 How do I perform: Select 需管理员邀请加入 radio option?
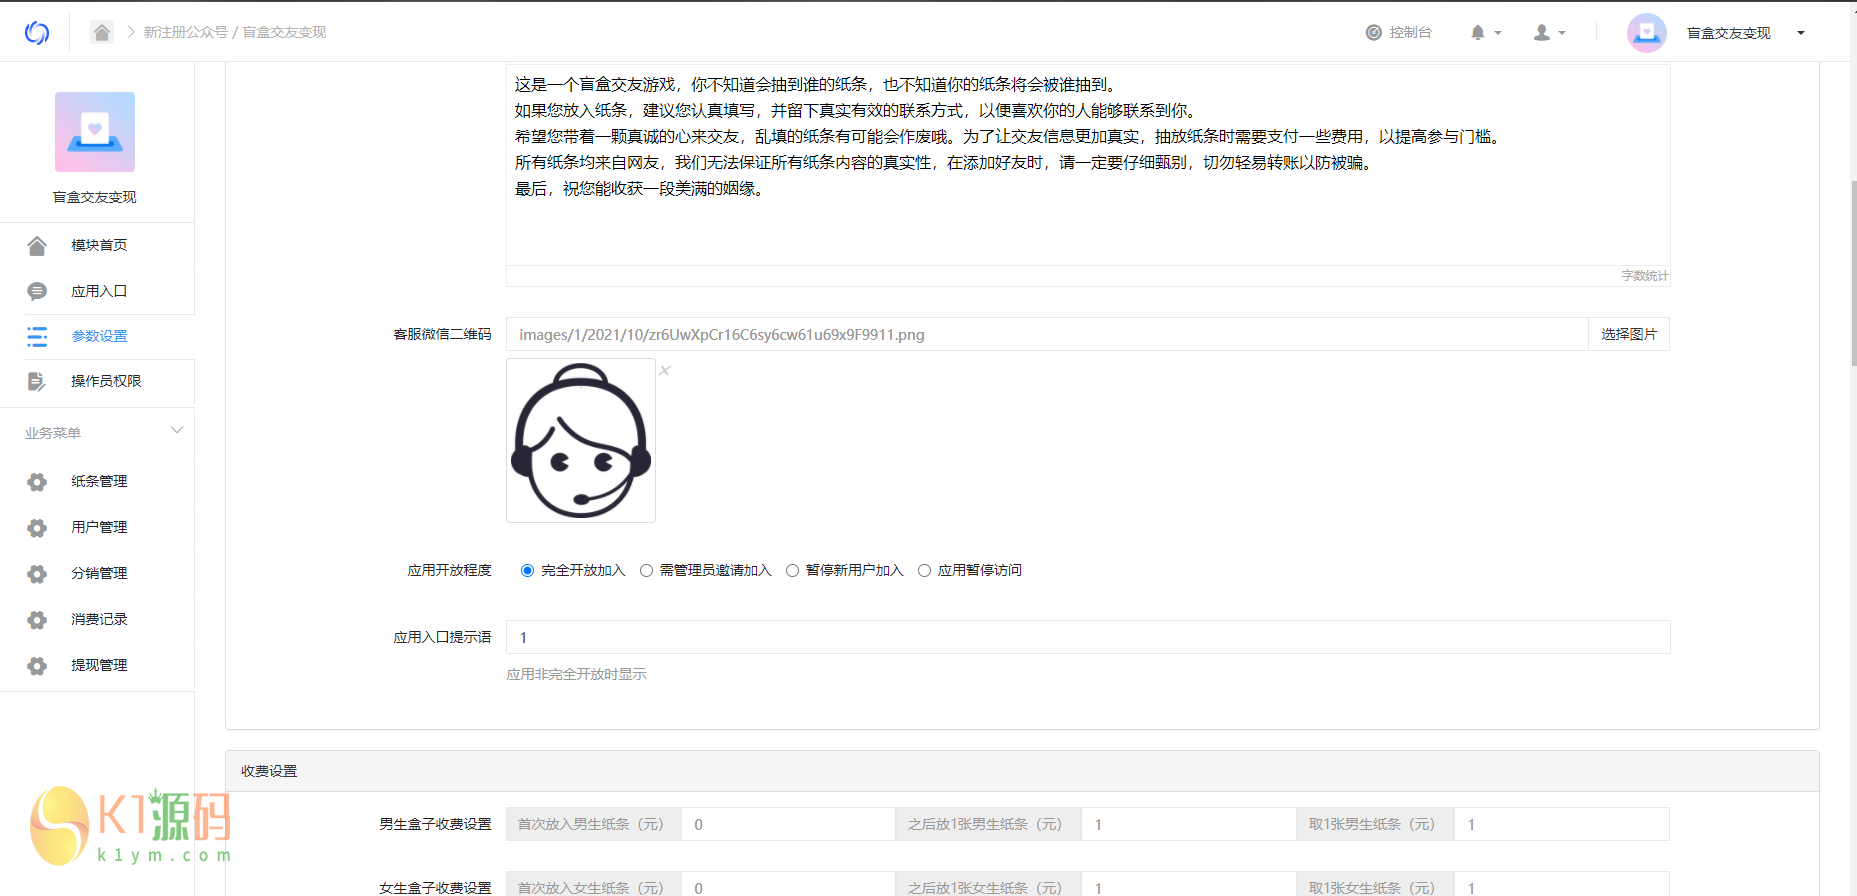pos(646,571)
